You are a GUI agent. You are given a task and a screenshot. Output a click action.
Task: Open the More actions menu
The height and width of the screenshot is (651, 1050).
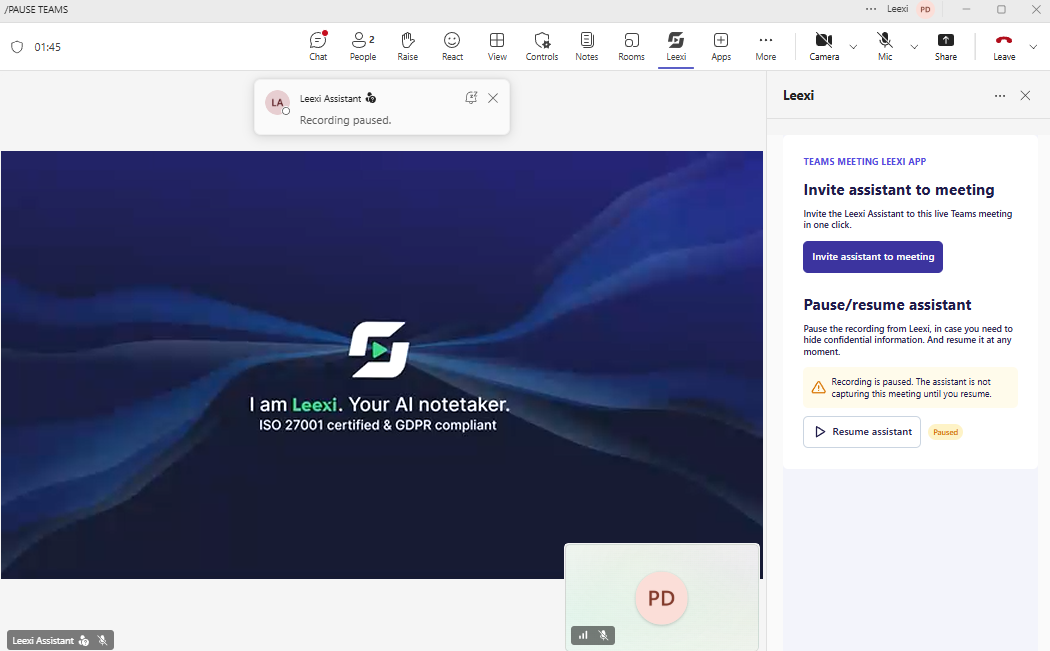765,47
